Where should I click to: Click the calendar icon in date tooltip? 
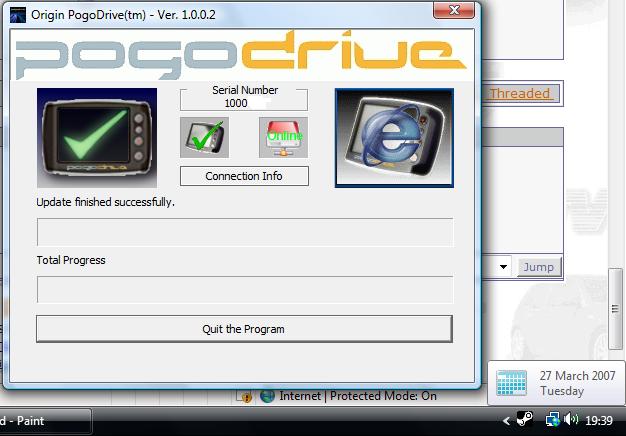511,383
